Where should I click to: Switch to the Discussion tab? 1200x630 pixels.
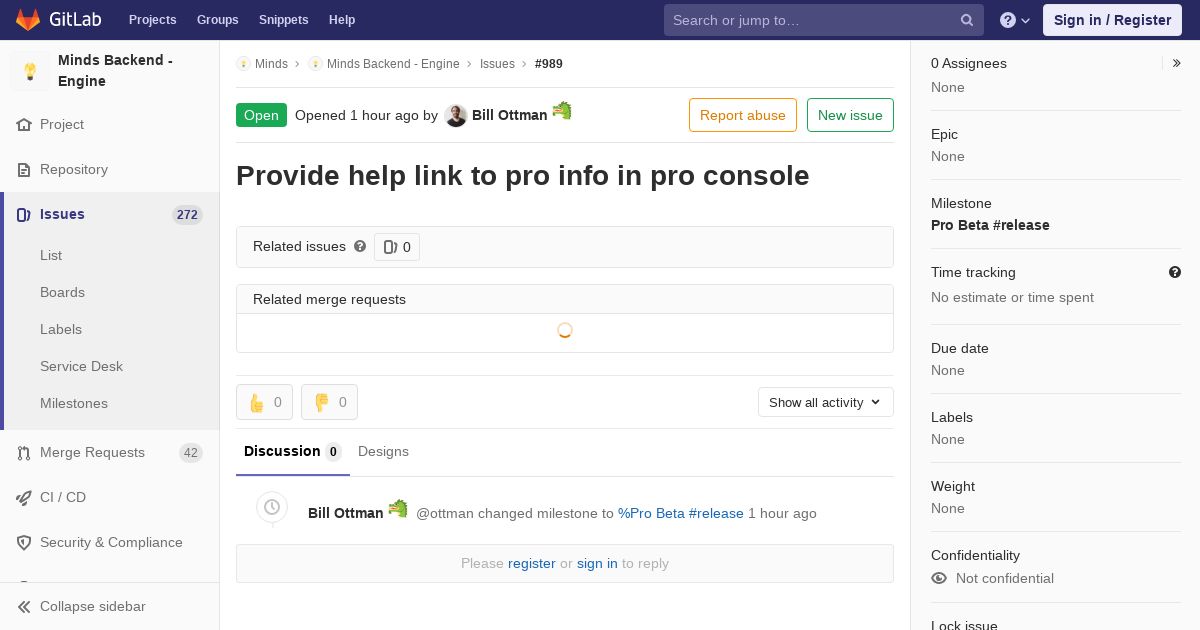[x=293, y=452]
